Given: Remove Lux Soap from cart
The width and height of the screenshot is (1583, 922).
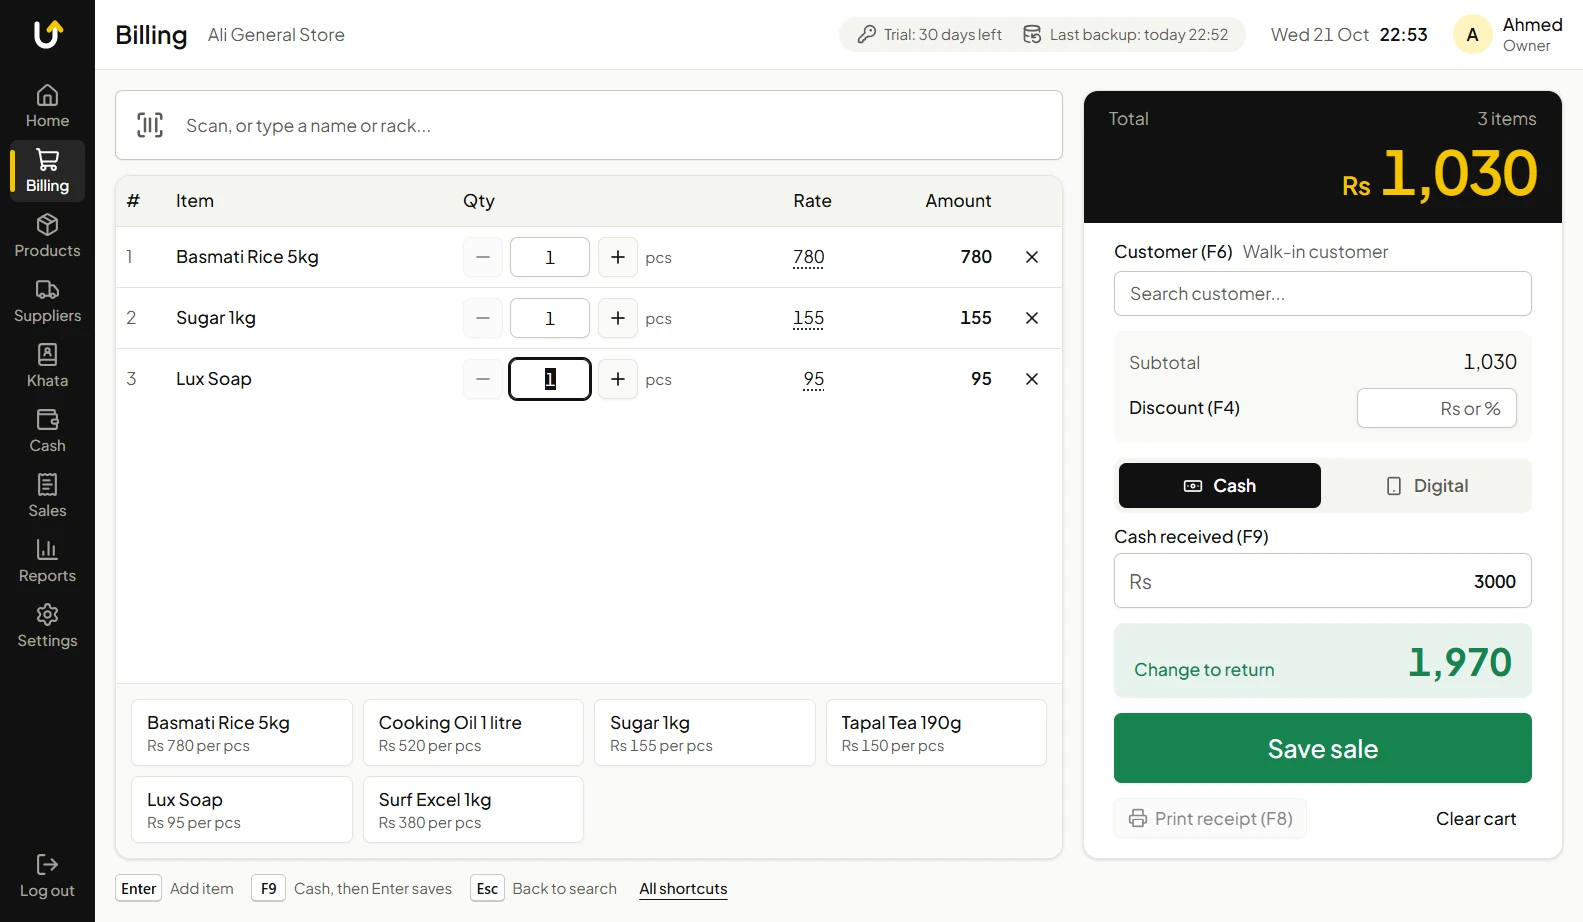Looking at the screenshot, I should coord(1032,379).
